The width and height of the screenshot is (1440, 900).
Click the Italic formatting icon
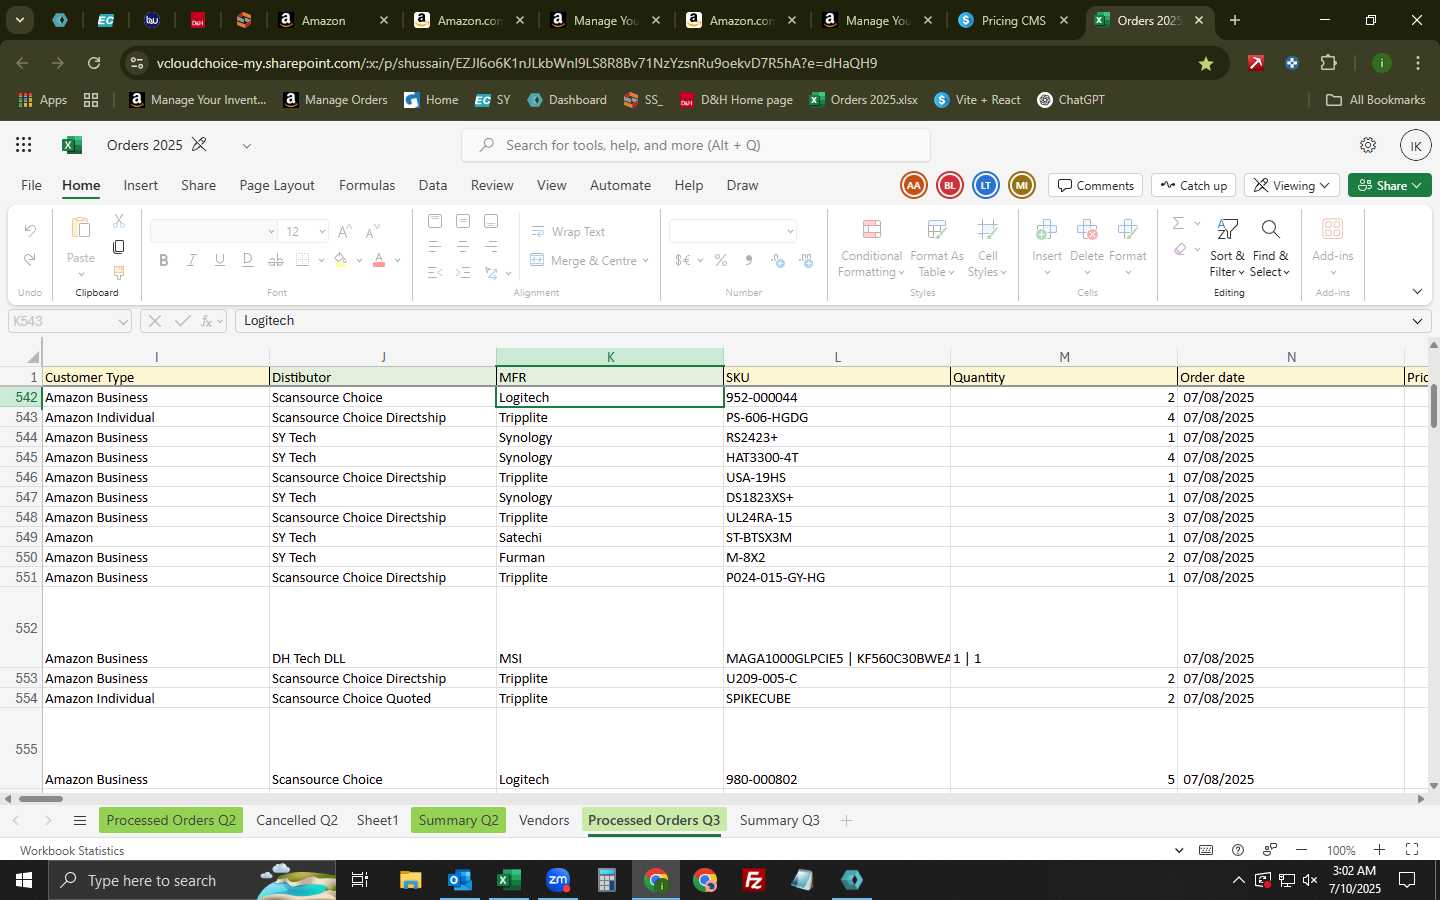[191, 260]
